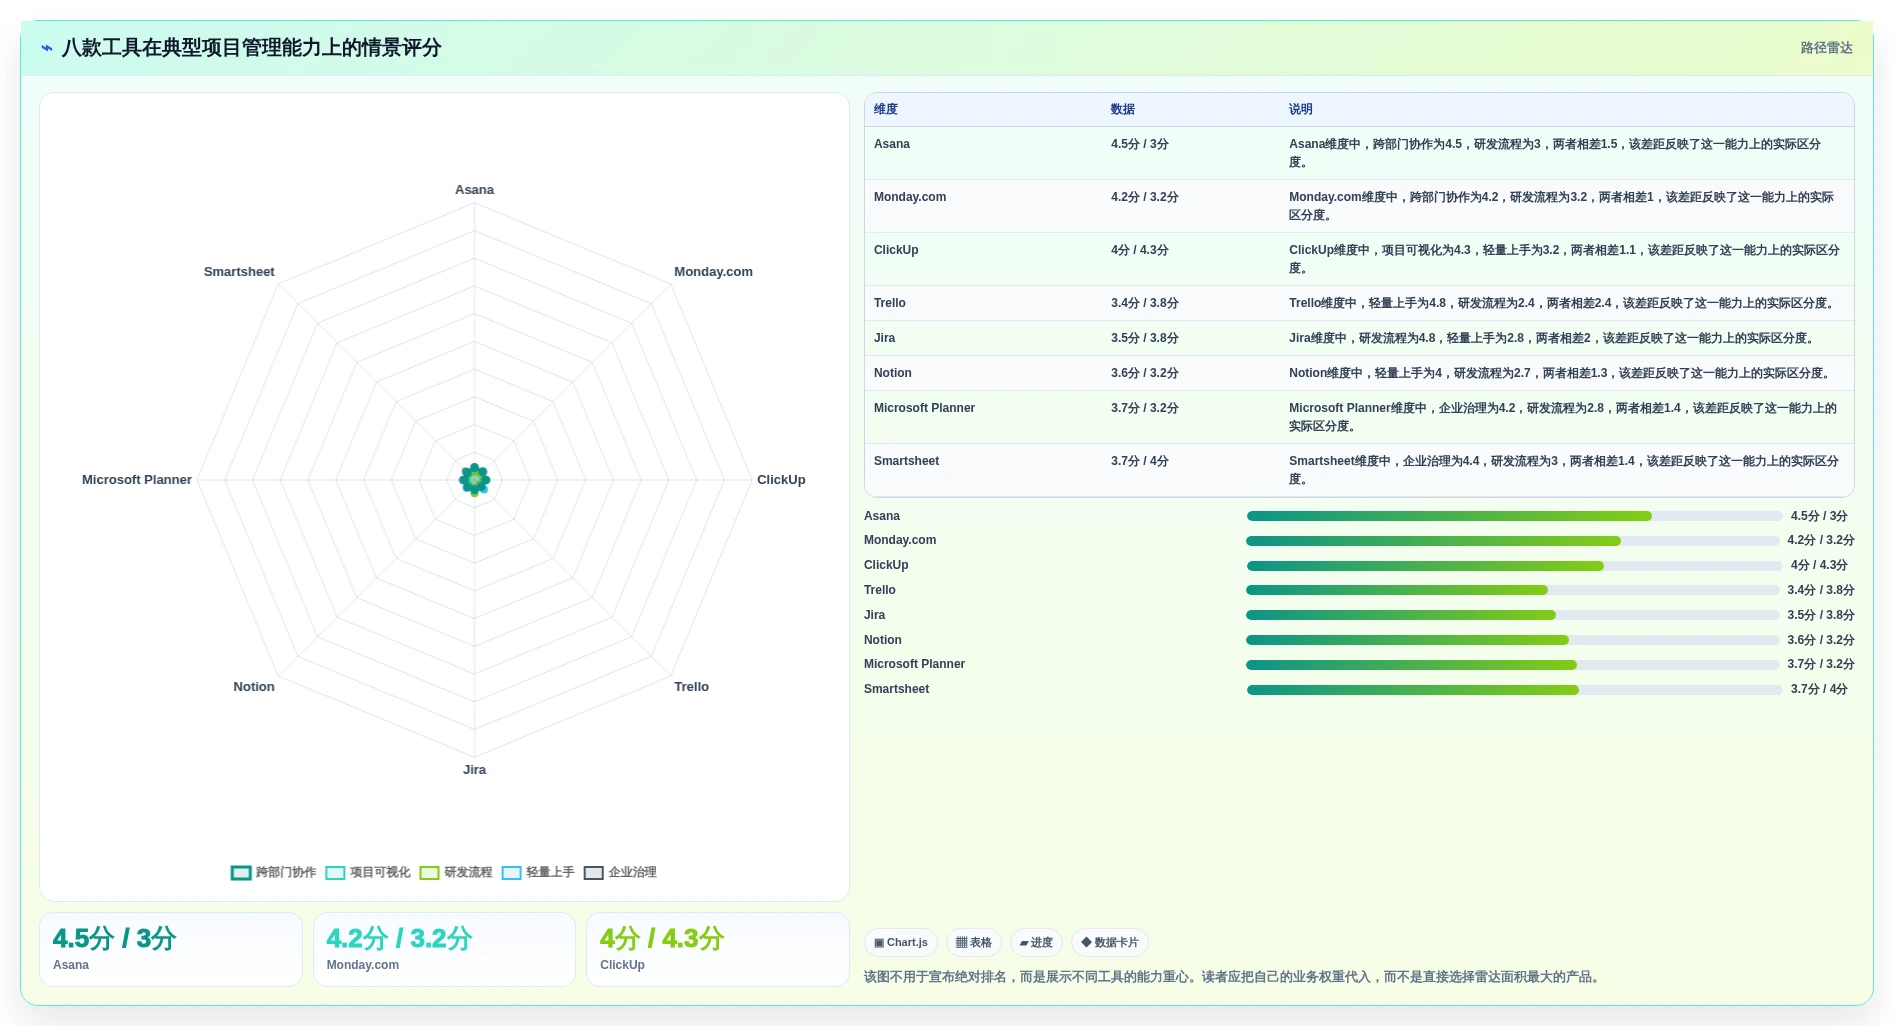Select the Trello row in the table

[x=1359, y=303]
